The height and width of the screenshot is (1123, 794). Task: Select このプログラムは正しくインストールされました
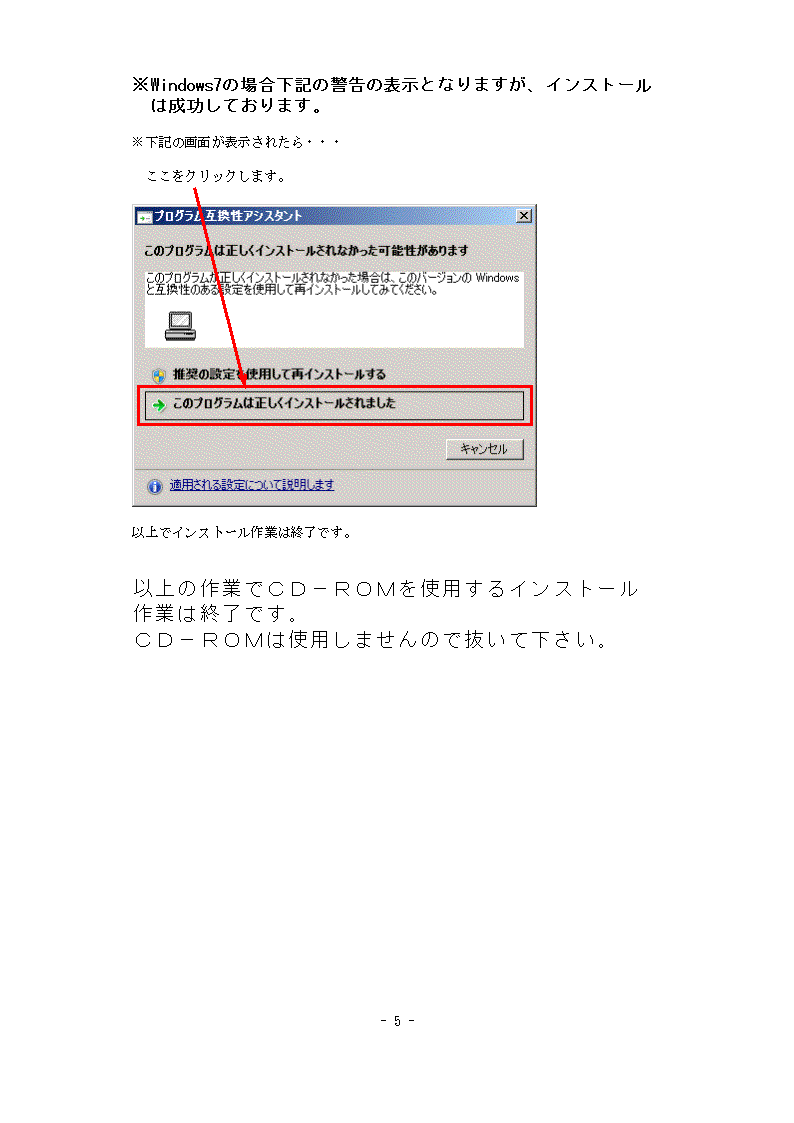click(x=334, y=405)
